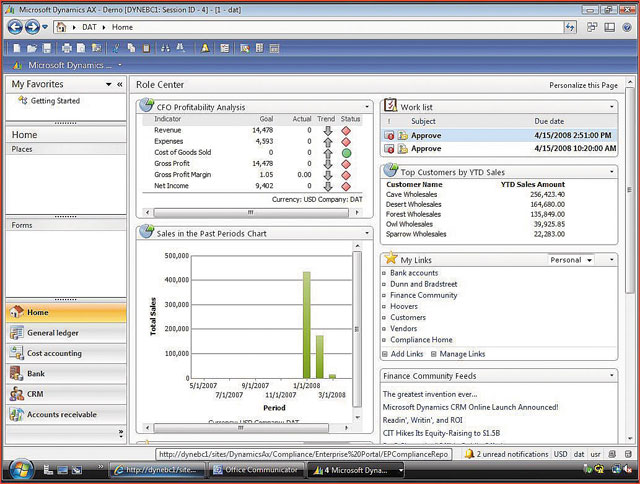The image size is (640, 484).
Task: Click Add Links in My Links
Action: coord(407,354)
